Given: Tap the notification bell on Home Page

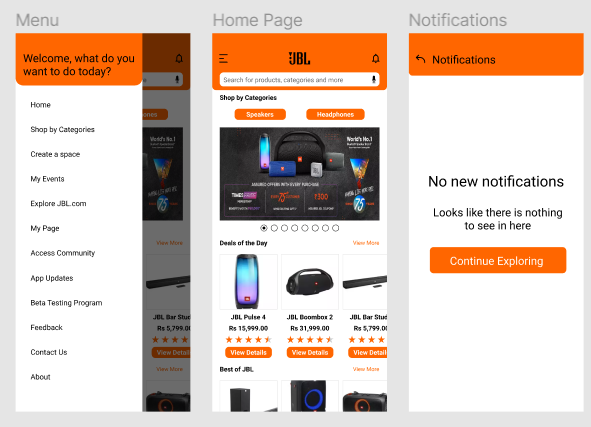Looking at the screenshot, I should tap(375, 58).
